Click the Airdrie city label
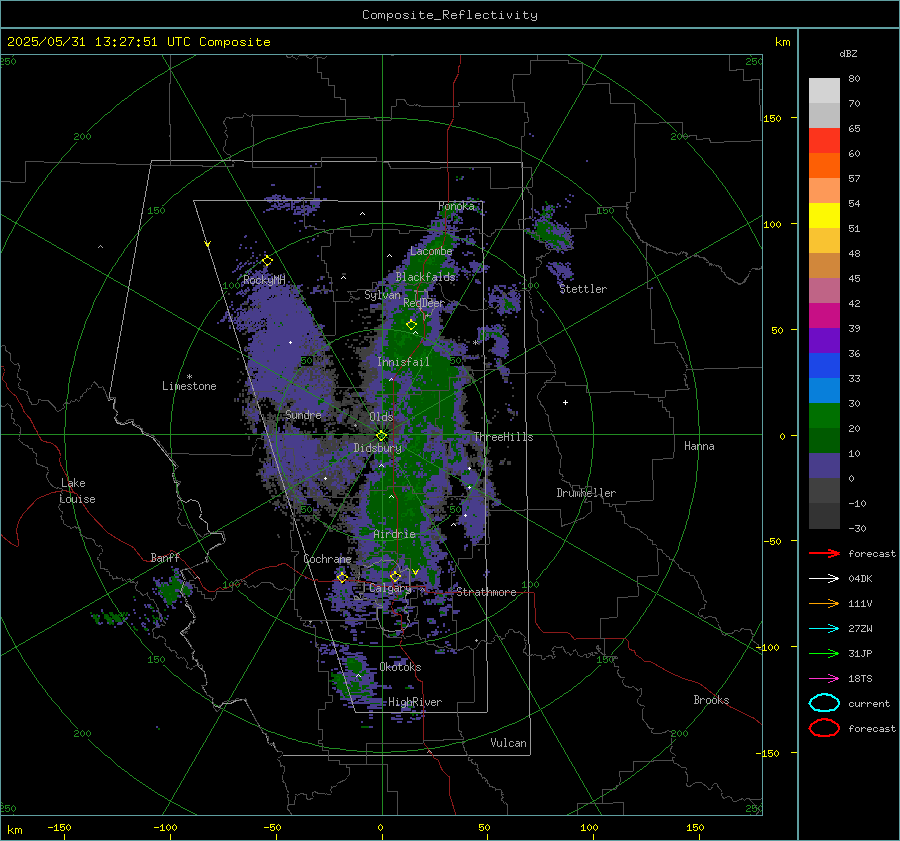Viewport: 900px width, 841px height. pos(394,534)
